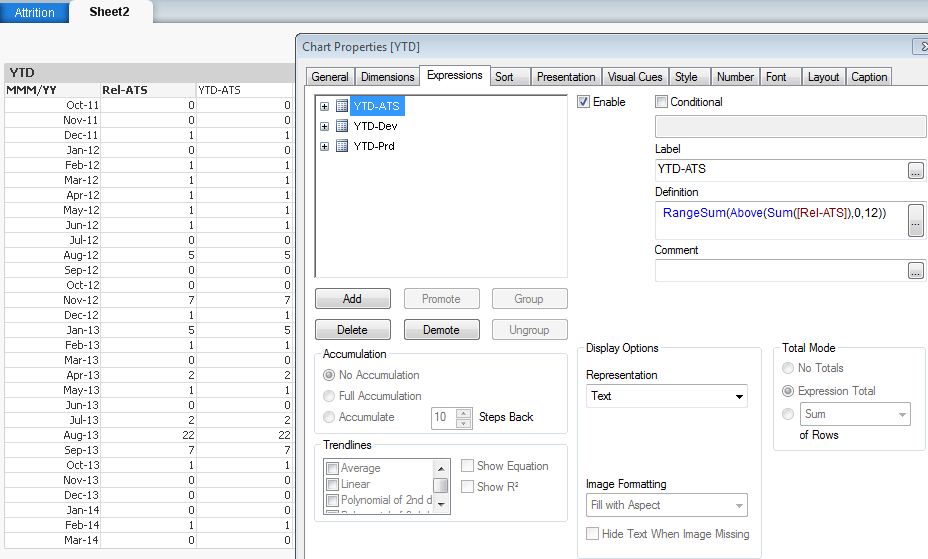Switch to the Layout tab

(x=823, y=77)
